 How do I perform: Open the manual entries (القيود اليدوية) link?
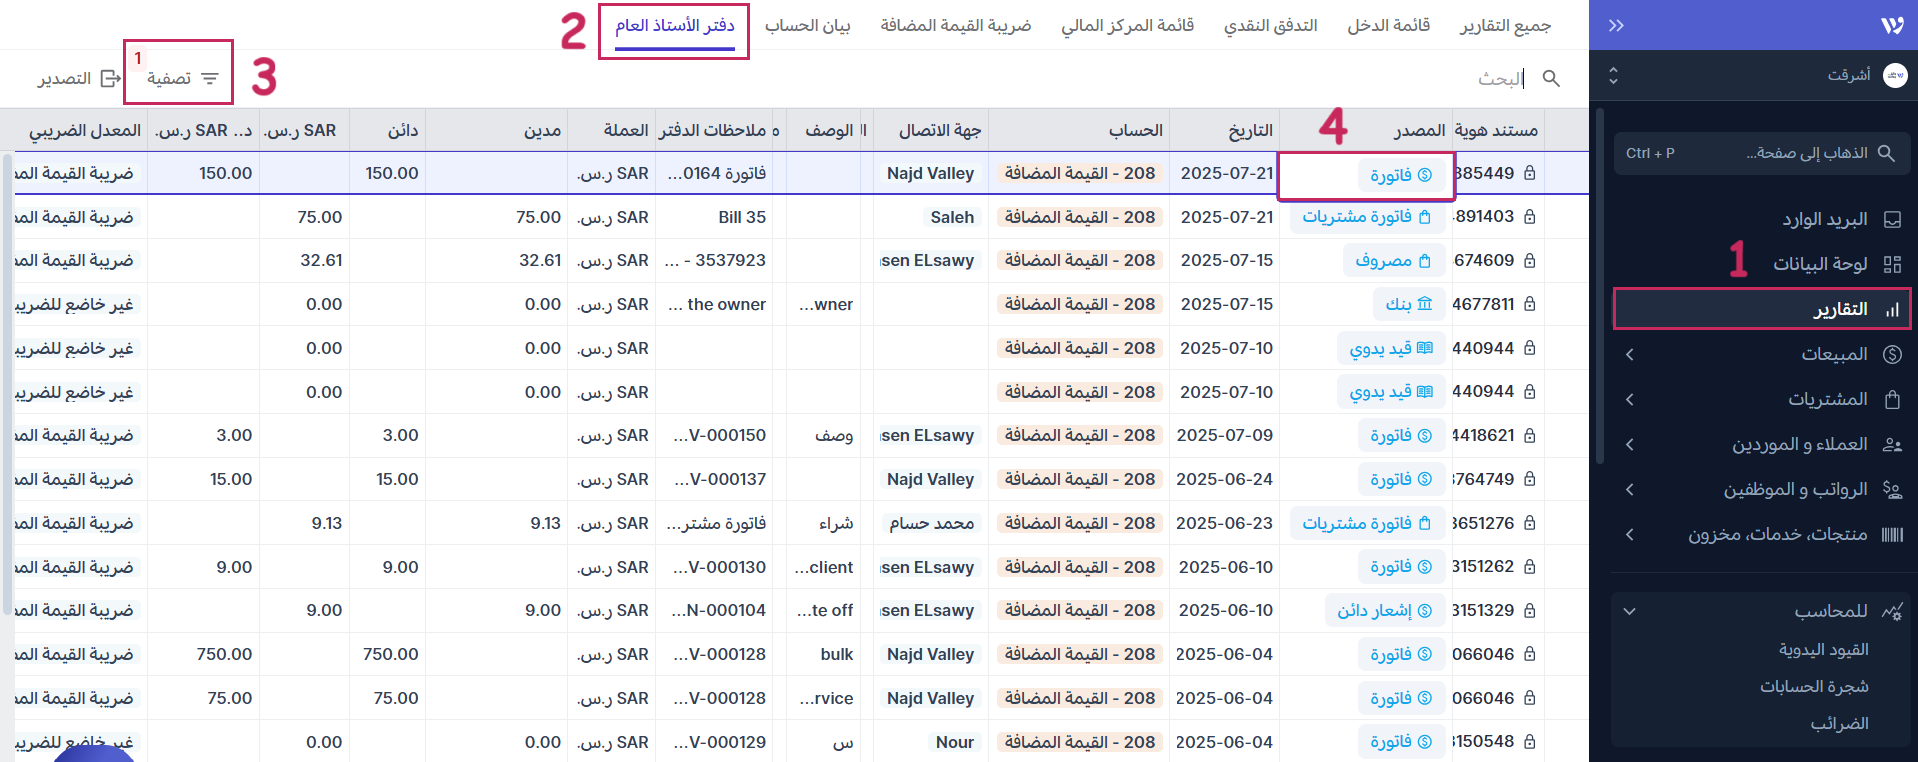(1823, 649)
